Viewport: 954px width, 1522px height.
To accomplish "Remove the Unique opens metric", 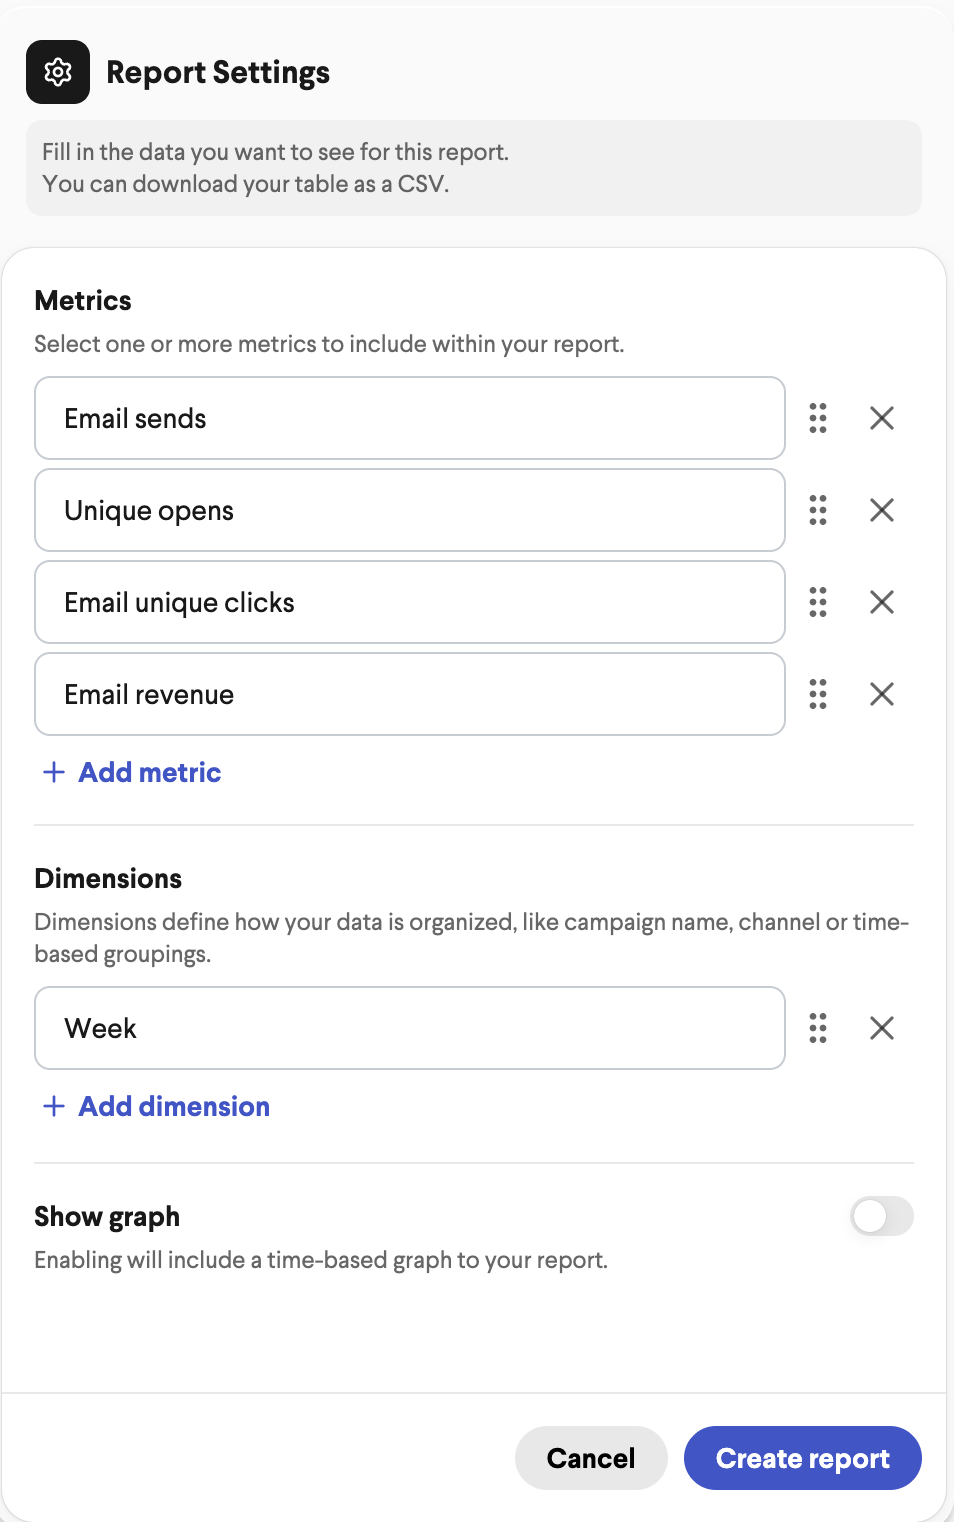I will (x=882, y=510).
